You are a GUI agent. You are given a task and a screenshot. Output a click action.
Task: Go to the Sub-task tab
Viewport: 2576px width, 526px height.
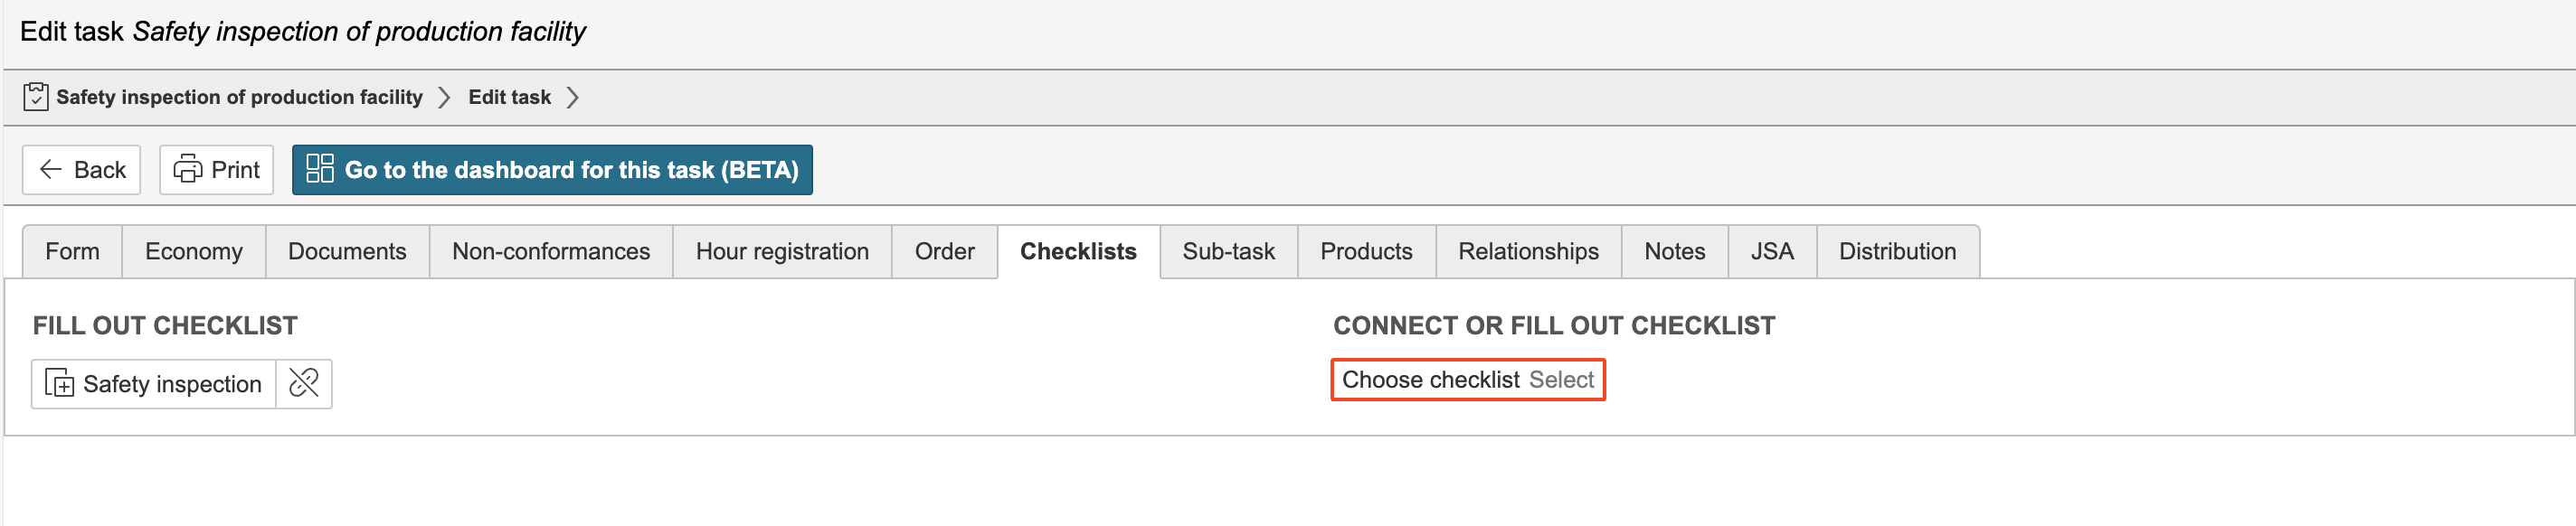tap(1228, 252)
